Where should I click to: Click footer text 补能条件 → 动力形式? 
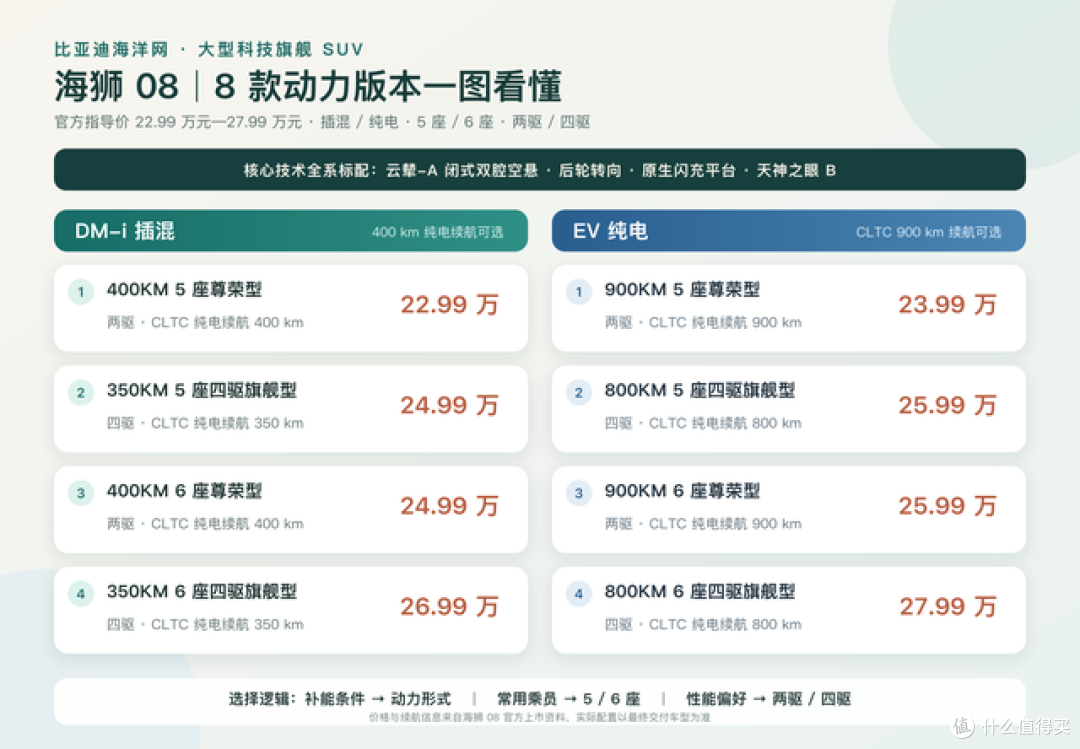coord(377,699)
